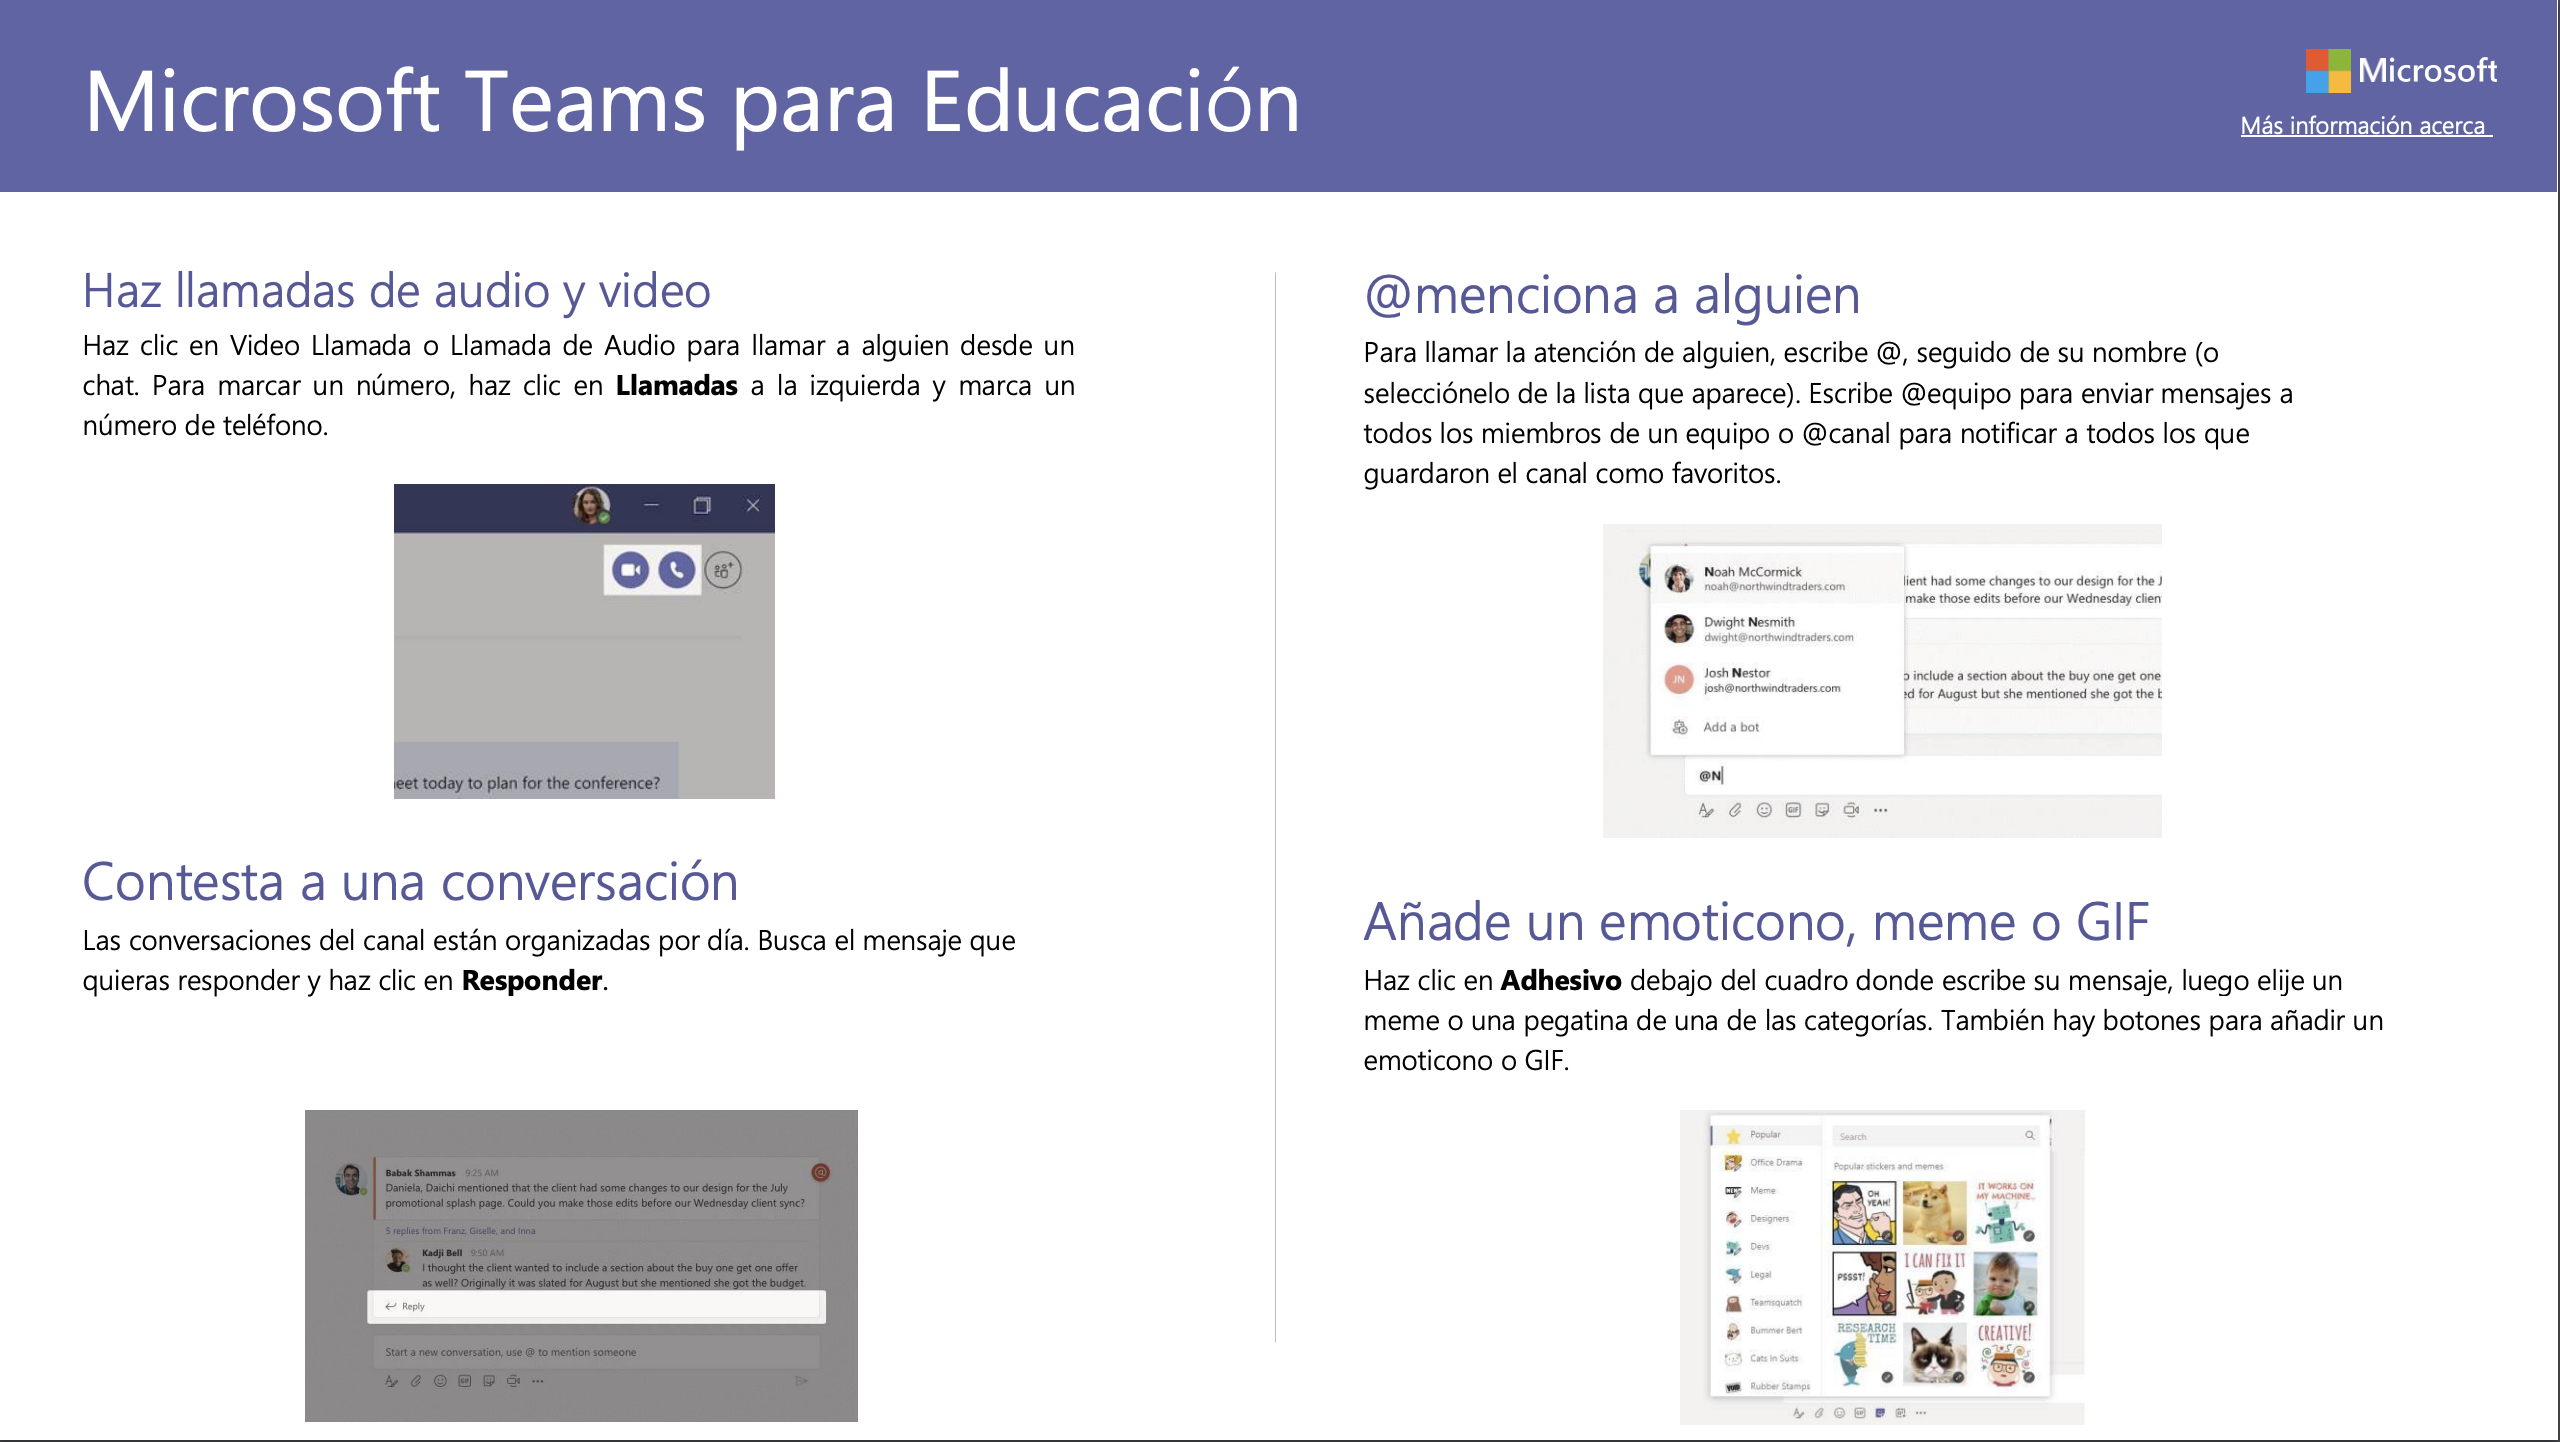Expand the 5 replies from Franz, Giselle thread
The width and height of the screenshot is (2560, 1442).
click(x=460, y=1231)
